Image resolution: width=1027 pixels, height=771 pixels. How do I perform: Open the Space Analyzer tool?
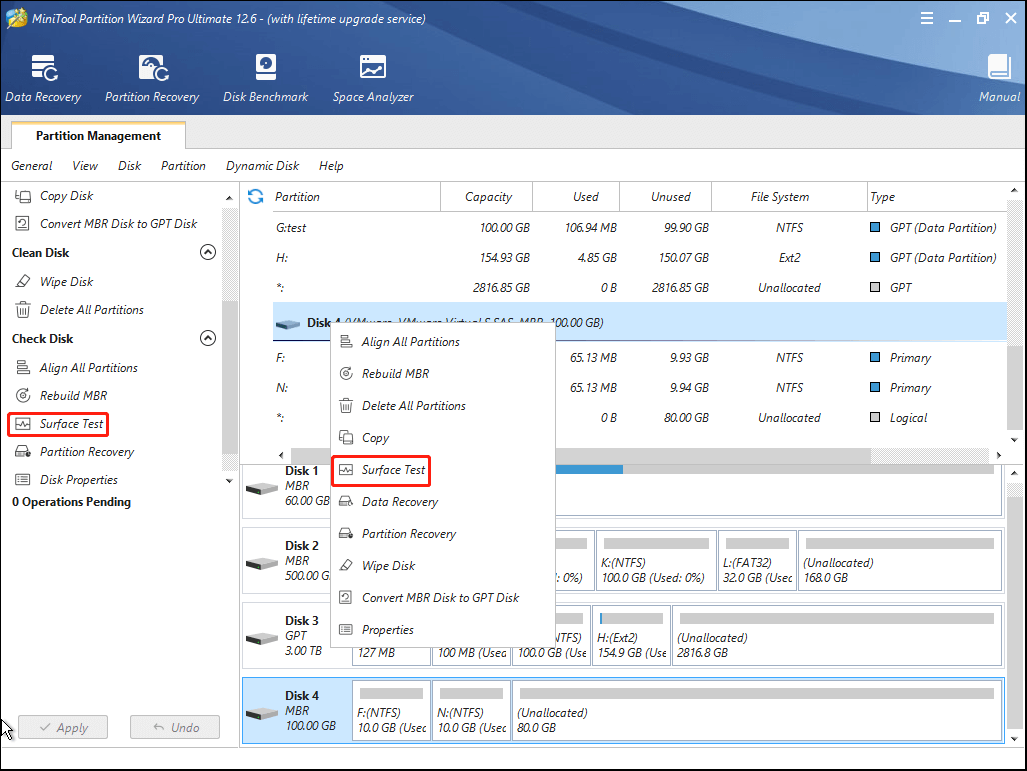pyautogui.click(x=373, y=79)
